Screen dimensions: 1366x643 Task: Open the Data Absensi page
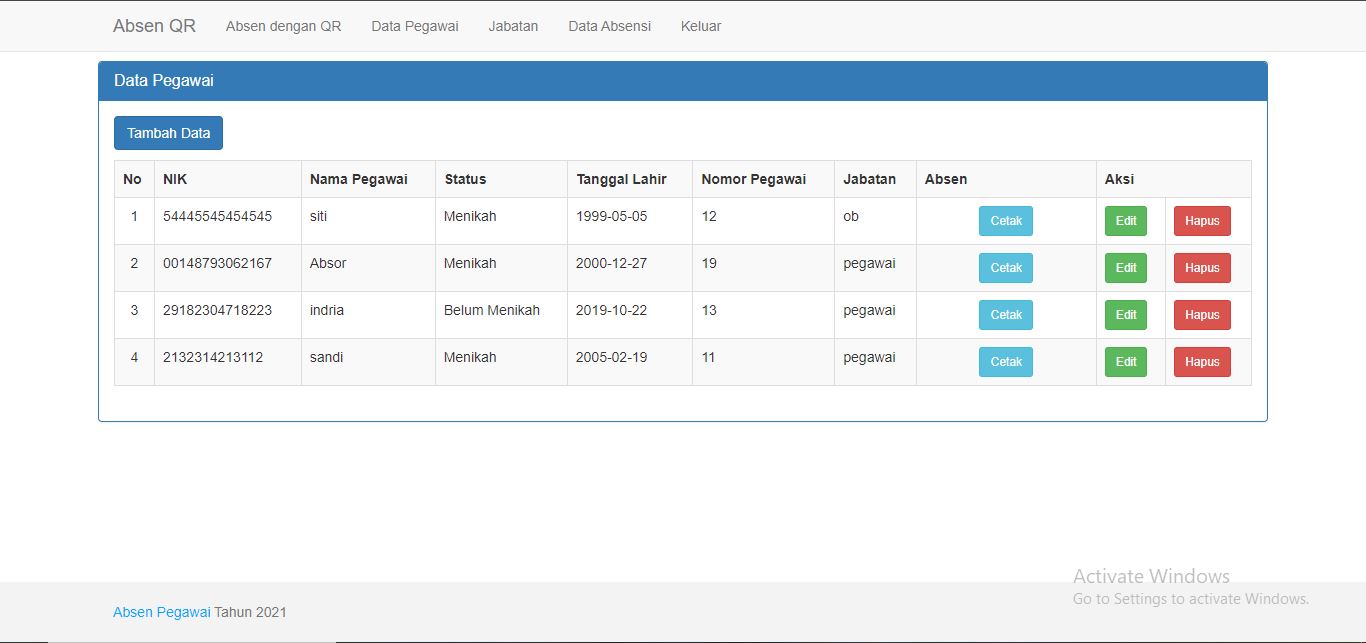click(609, 26)
